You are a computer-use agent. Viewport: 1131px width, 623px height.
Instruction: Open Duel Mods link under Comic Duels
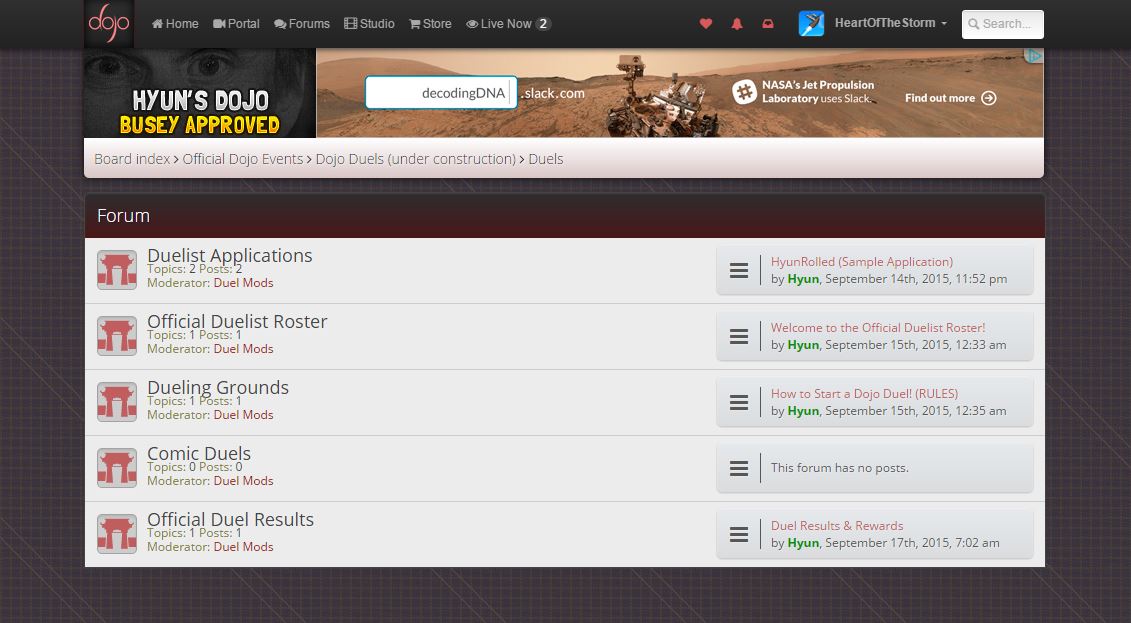pyautogui.click(x=243, y=480)
